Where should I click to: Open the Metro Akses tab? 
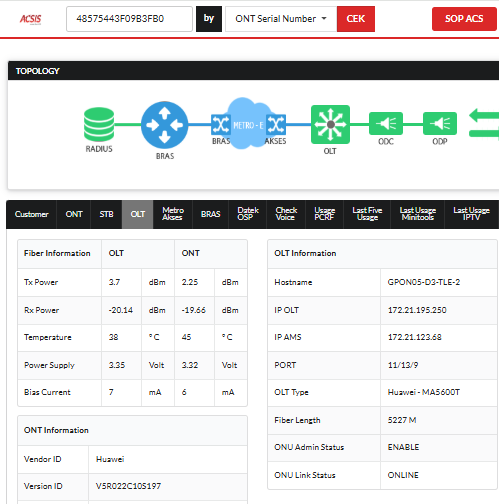(x=173, y=214)
